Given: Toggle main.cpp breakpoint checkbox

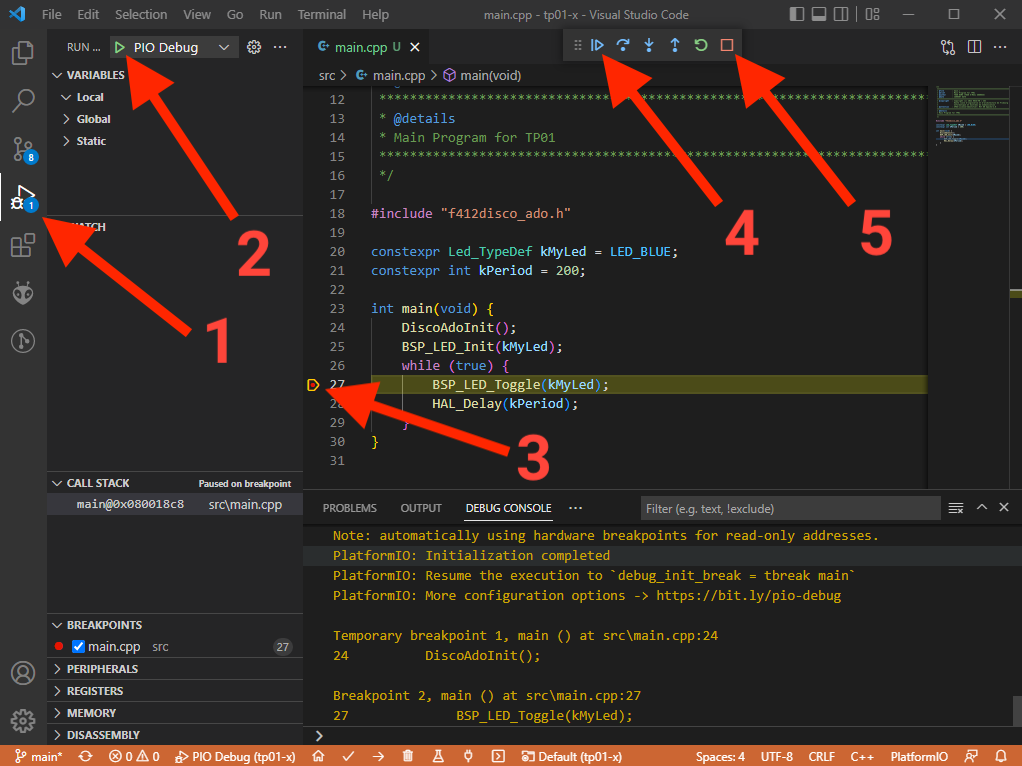Looking at the screenshot, I should (78, 647).
